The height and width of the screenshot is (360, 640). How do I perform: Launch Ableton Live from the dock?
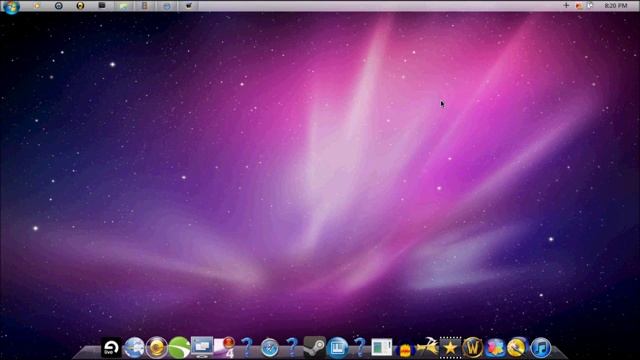pyautogui.click(x=111, y=348)
